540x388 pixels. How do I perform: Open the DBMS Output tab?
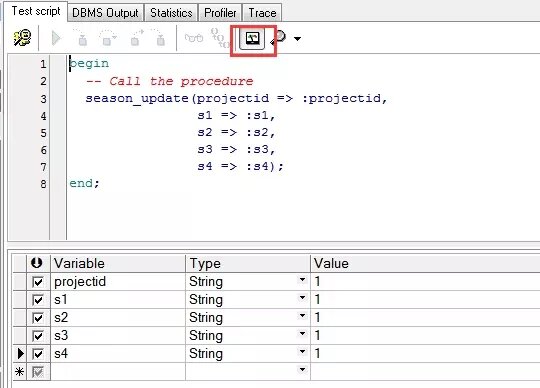[105, 13]
